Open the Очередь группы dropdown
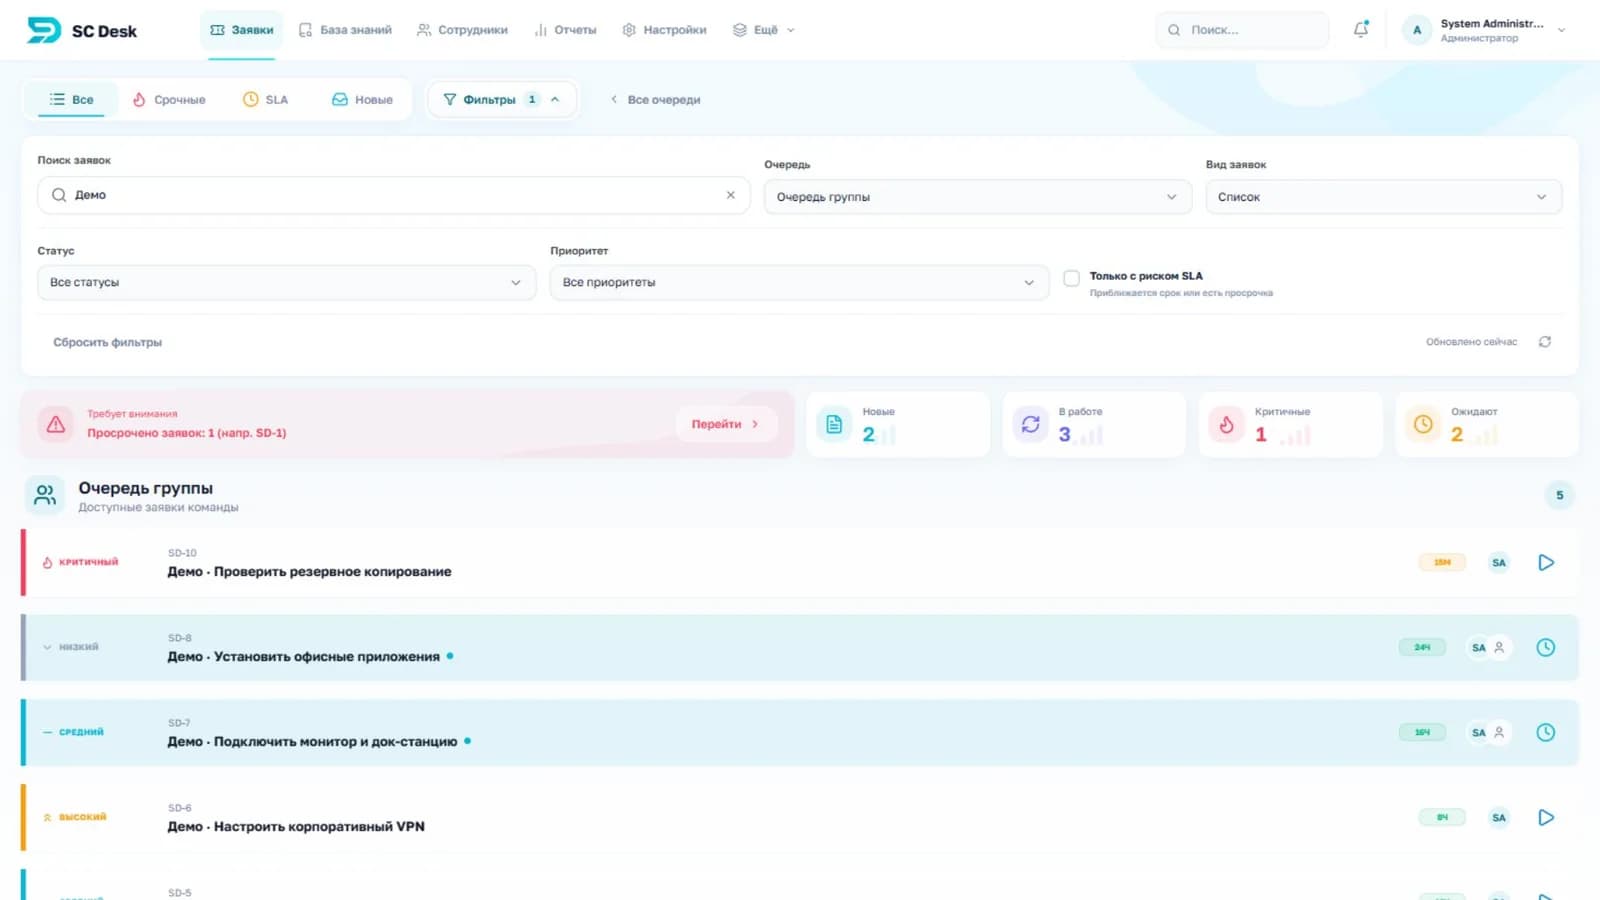 coord(977,197)
